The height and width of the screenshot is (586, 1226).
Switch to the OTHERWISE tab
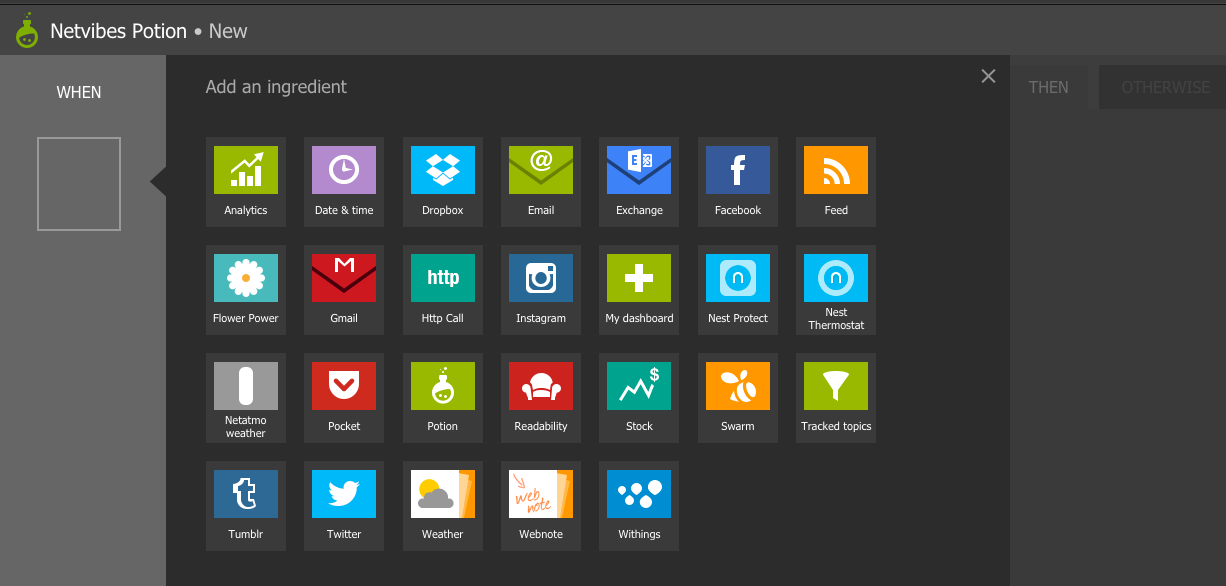coord(1165,87)
